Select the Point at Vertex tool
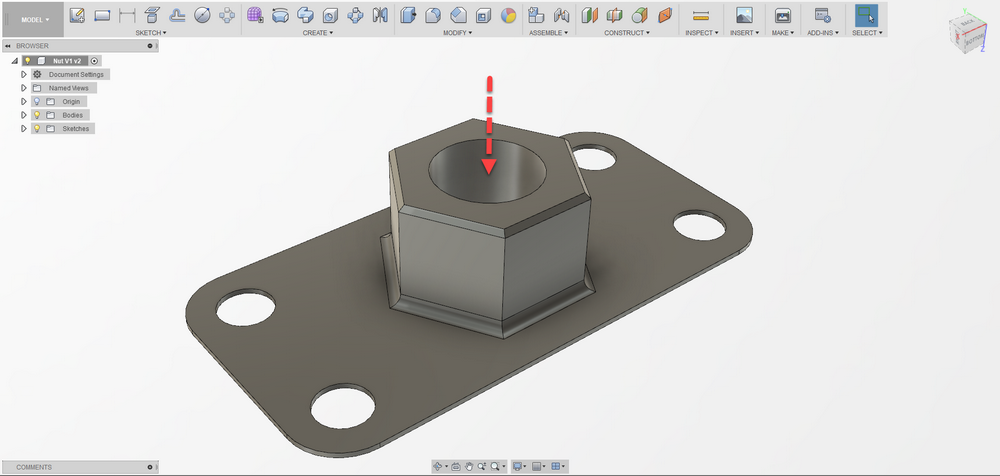Image resolution: width=1000 pixels, height=476 pixels. (665, 15)
